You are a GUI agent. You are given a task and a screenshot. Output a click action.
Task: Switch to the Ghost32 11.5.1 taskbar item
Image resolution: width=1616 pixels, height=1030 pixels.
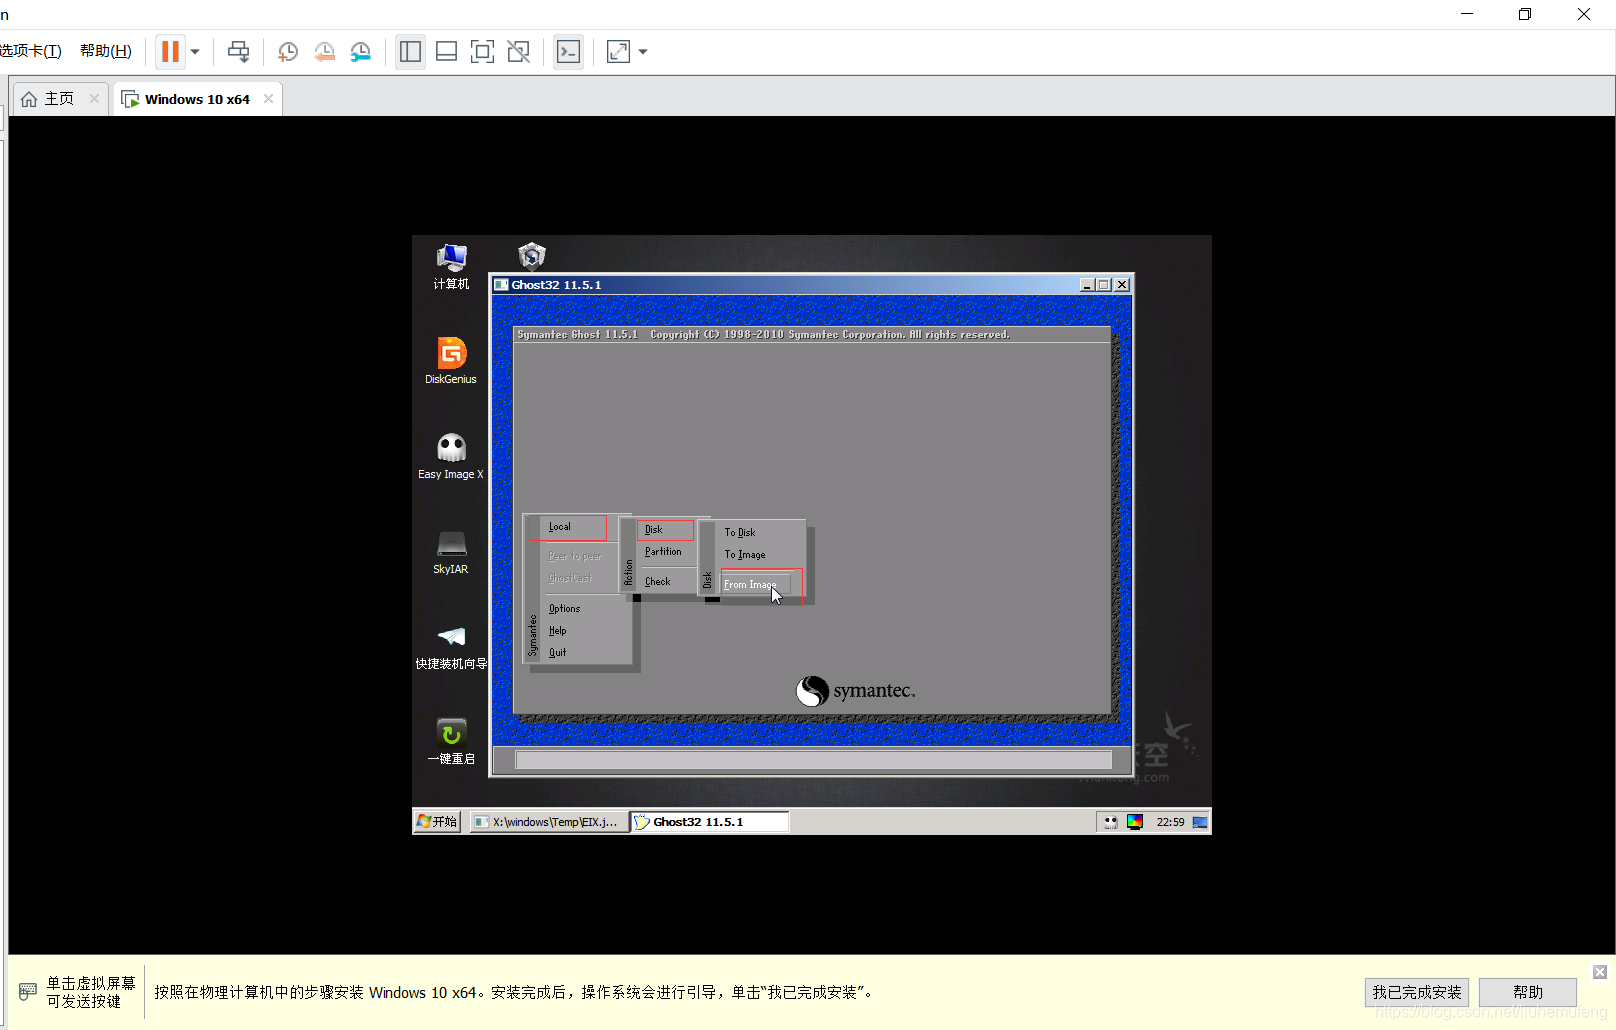pyautogui.click(x=710, y=822)
